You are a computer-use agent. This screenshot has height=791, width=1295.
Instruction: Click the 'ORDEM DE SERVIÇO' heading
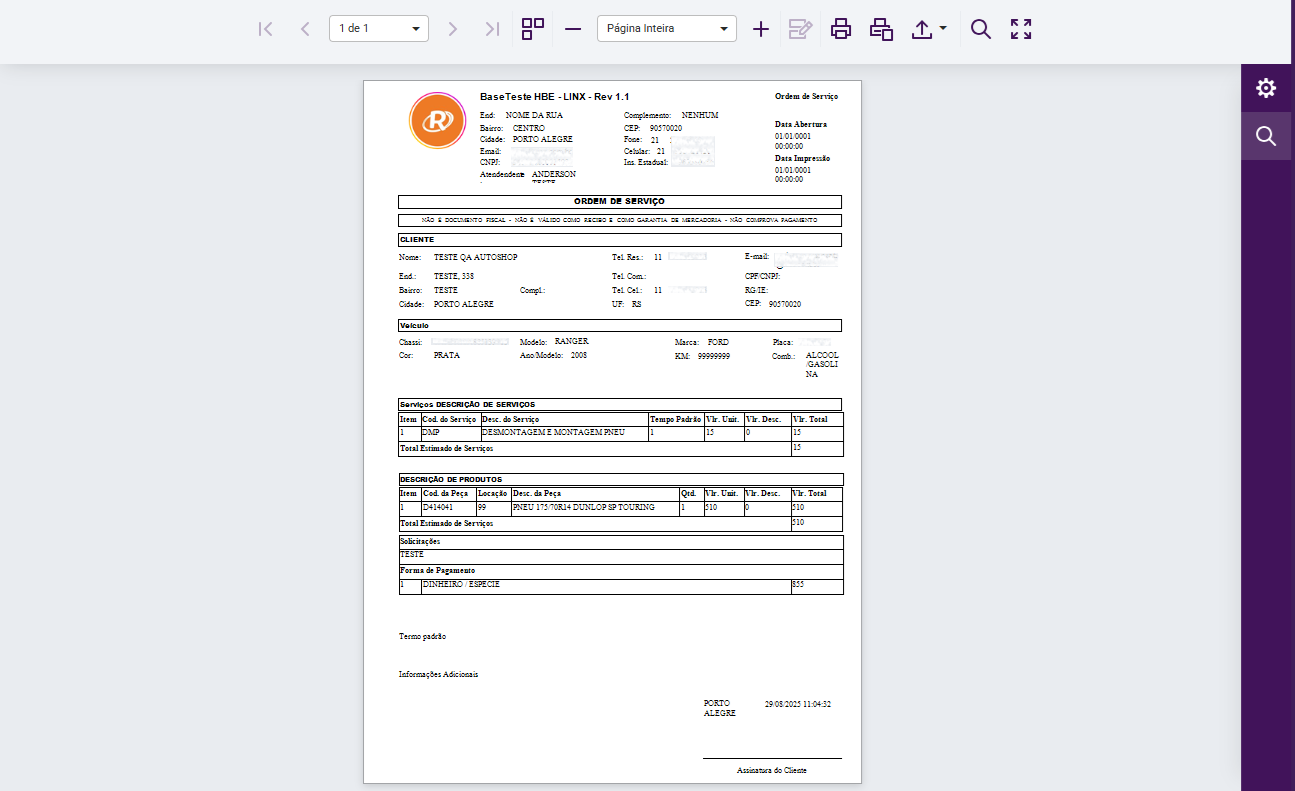point(620,202)
